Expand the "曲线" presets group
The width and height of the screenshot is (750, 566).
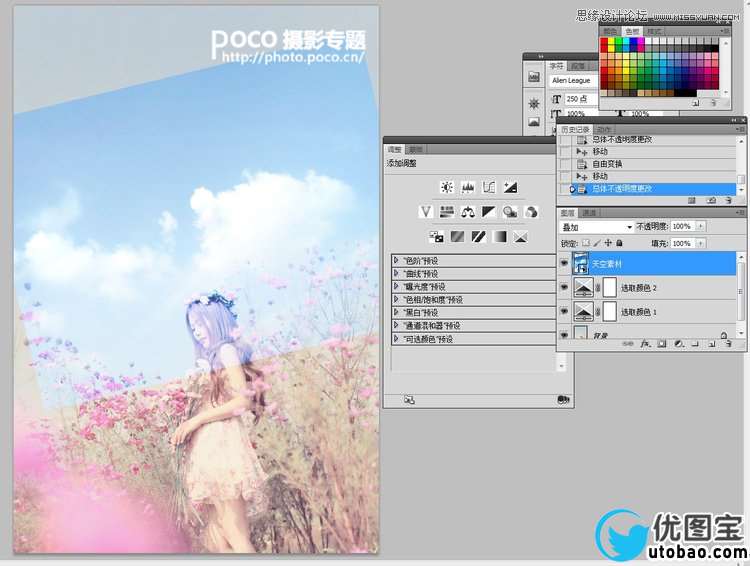pos(396,273)
